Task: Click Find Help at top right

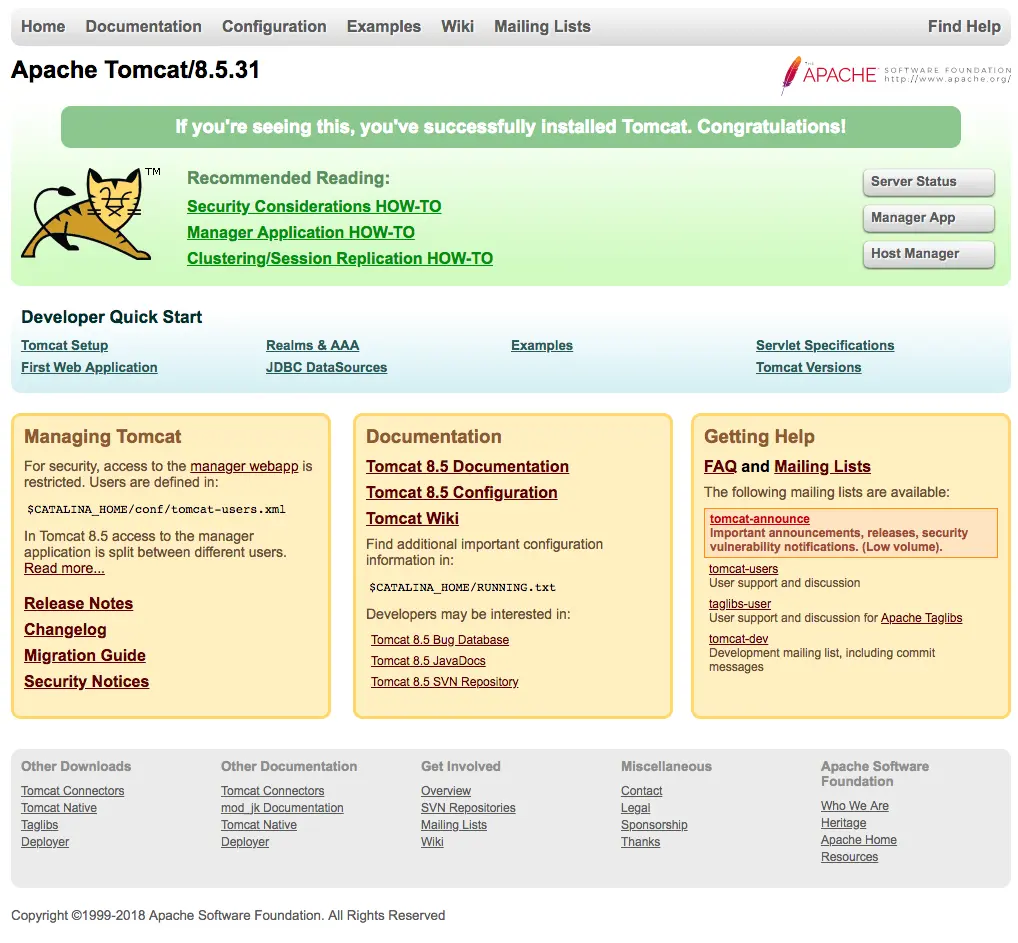Action: pos(964,27)
